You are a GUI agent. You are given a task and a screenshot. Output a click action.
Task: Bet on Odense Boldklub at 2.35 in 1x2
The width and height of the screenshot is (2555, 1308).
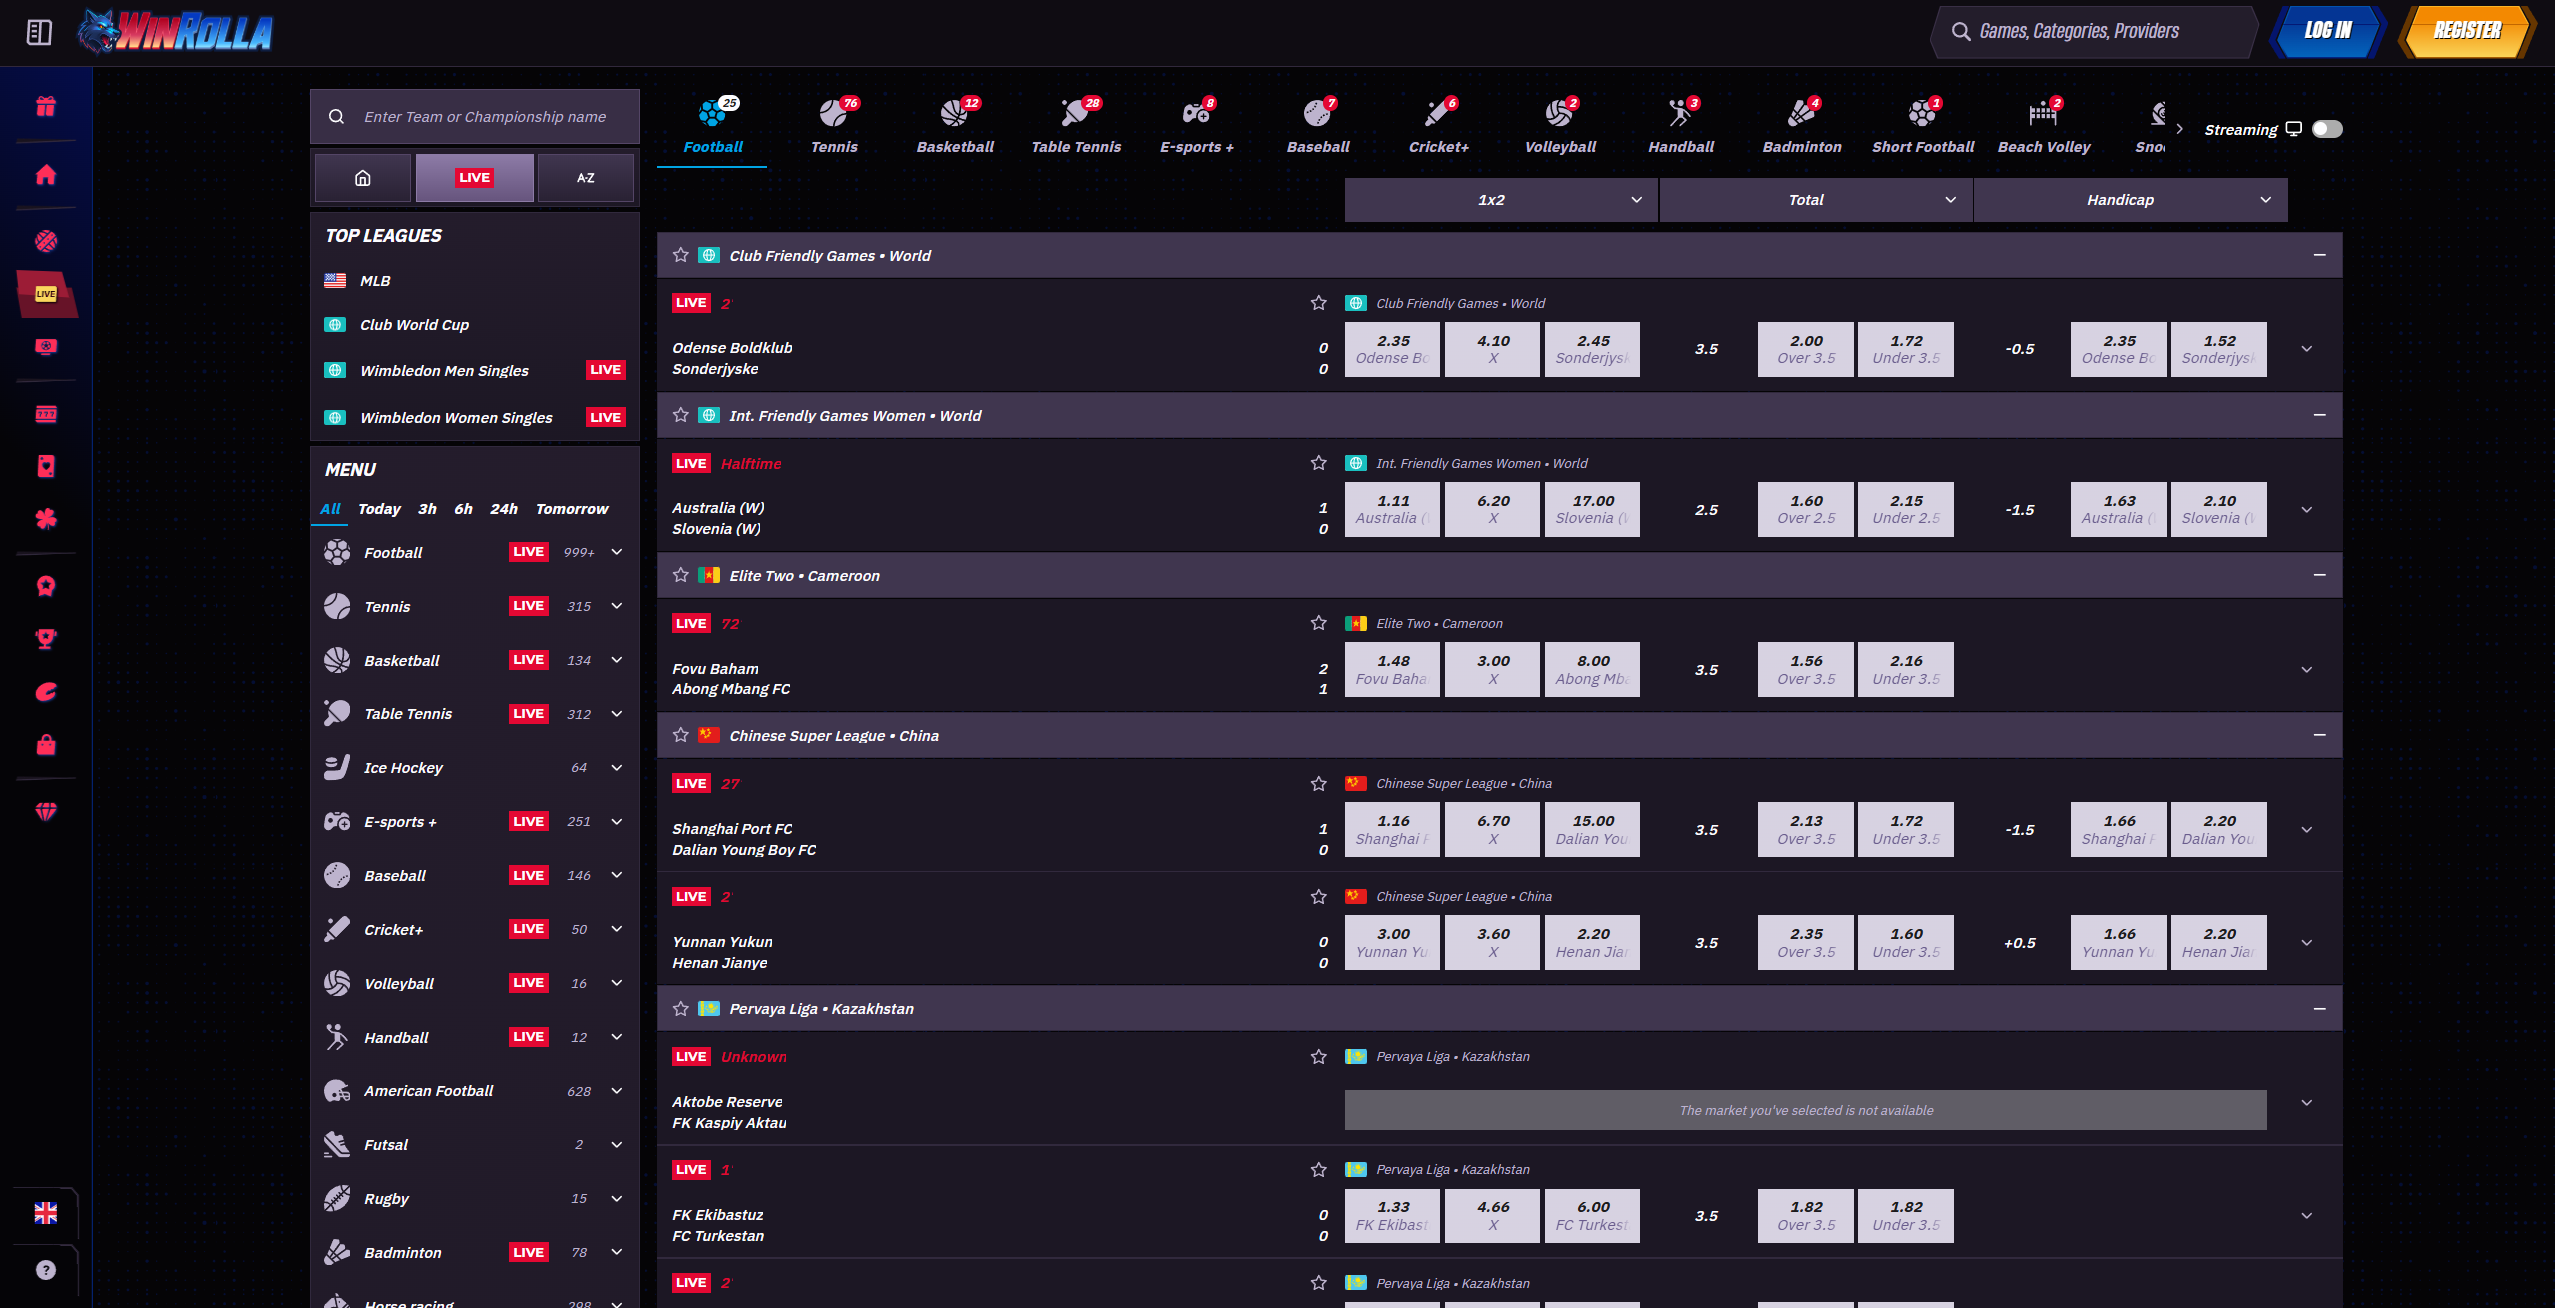(1392, 349)
